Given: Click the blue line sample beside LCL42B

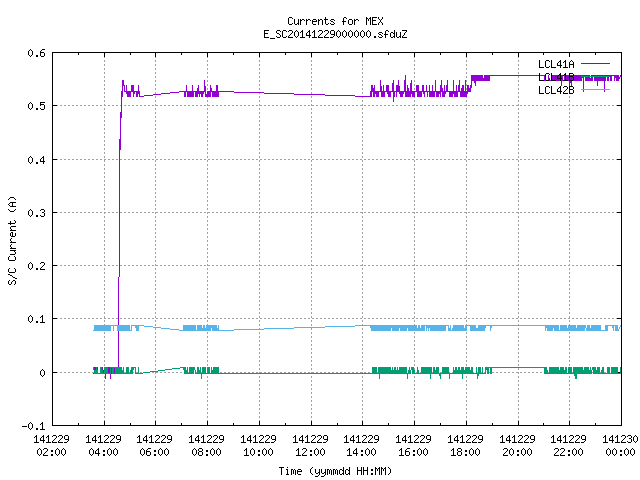Looking at the screenshot, I should click(595, 90).
